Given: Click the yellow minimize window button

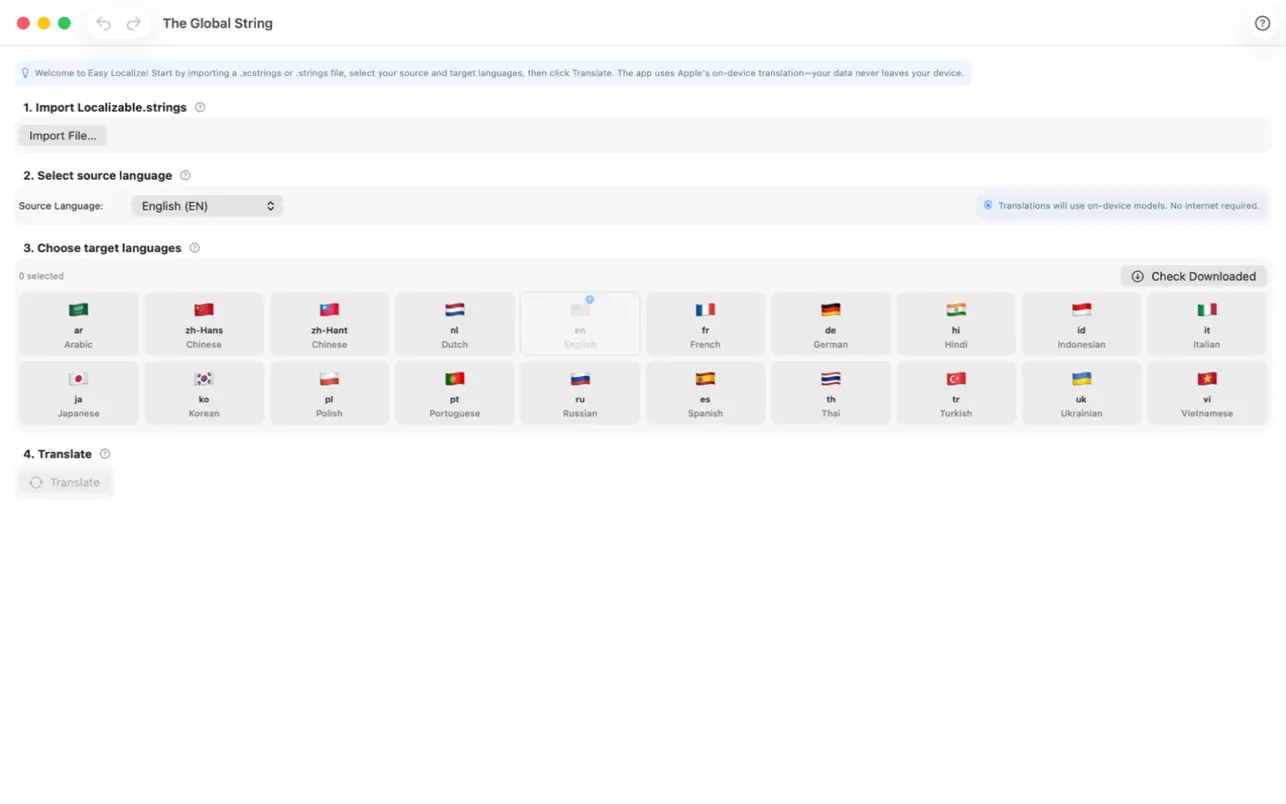Looking at the screenshot, I should [x=44, y=23].
